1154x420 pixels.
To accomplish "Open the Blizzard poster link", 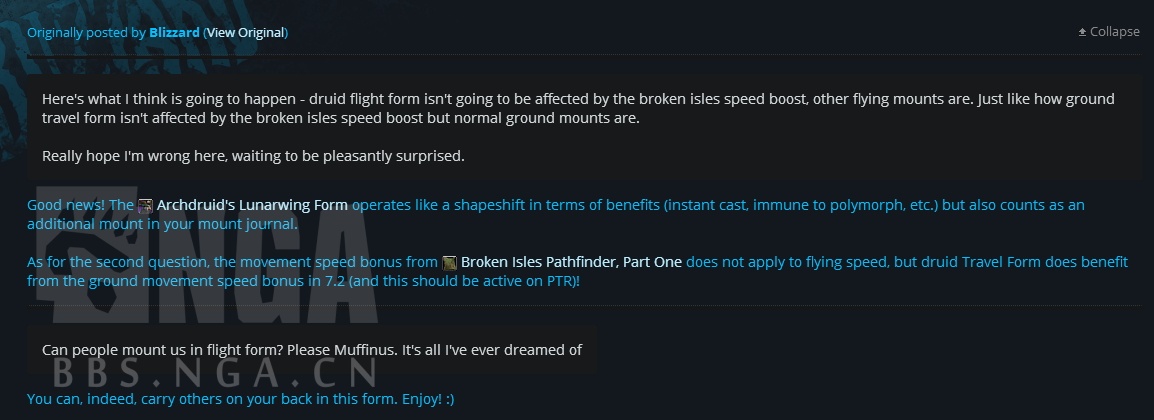I will point(174,32).
